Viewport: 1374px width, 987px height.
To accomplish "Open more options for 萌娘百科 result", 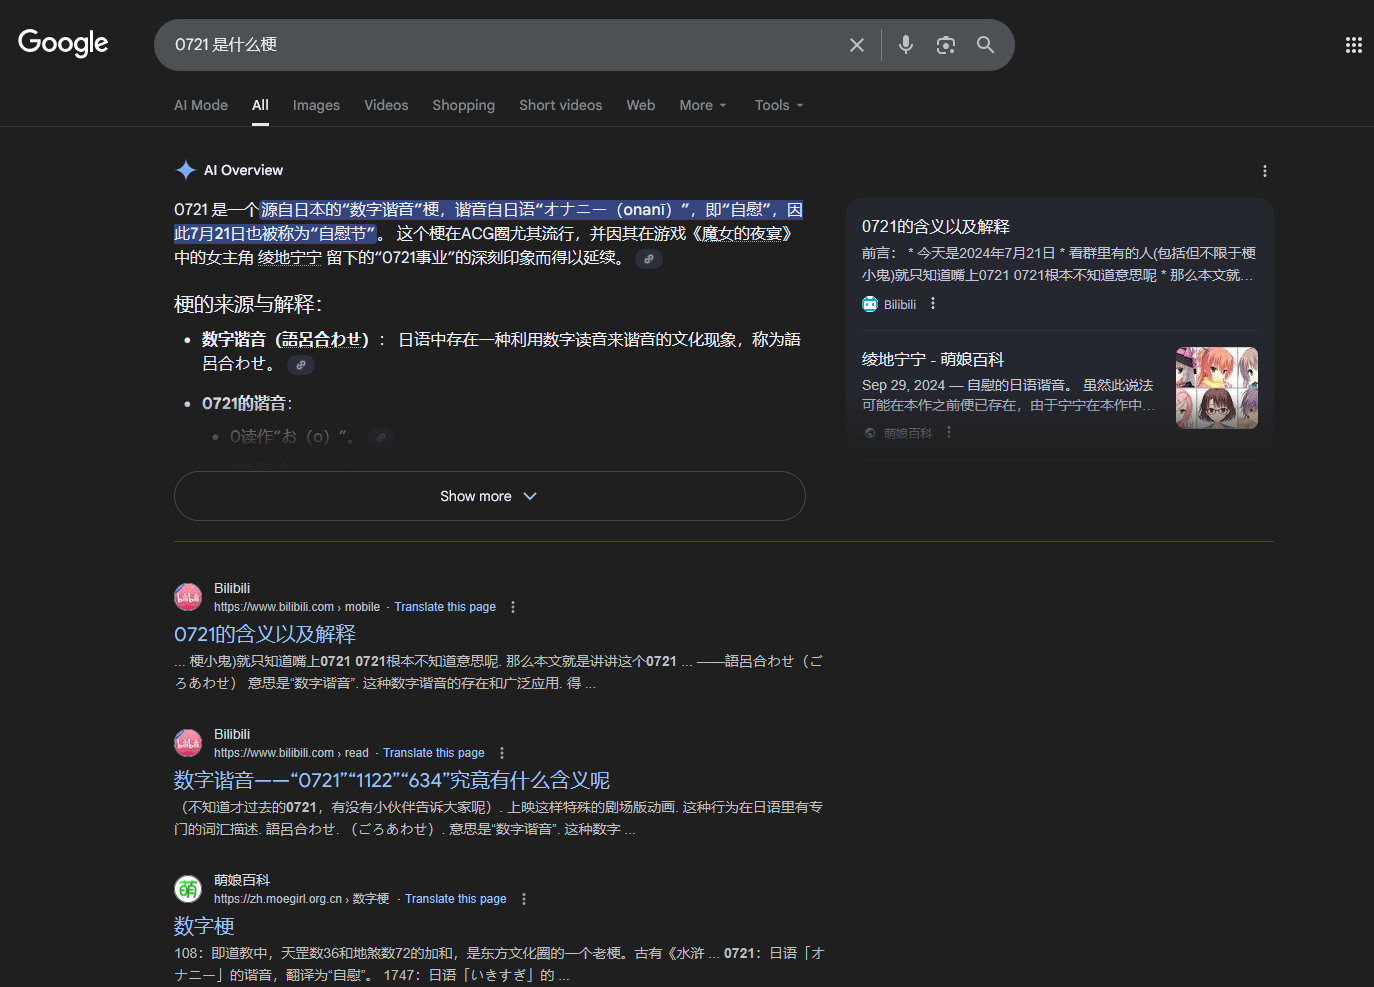I will pyautogui.click(x=524, y=899).
